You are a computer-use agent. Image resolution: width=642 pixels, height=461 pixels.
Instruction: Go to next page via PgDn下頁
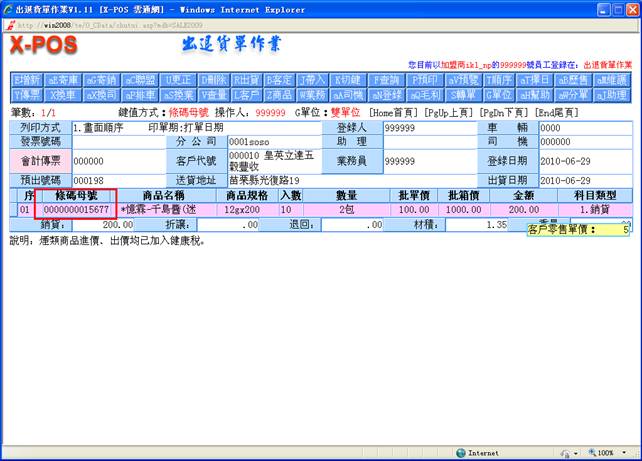[504, 113]
